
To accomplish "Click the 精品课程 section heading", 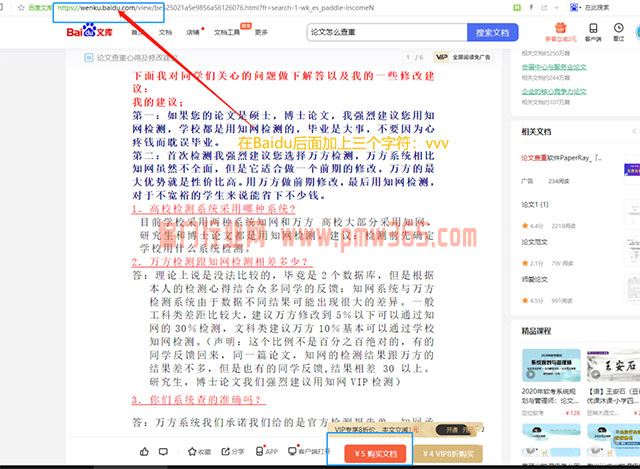I will [536, 331].
